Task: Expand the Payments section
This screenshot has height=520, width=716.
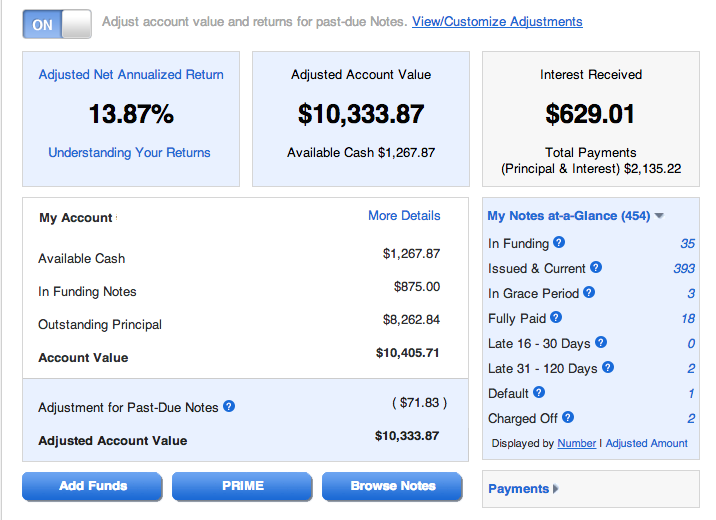Action: 523,489
